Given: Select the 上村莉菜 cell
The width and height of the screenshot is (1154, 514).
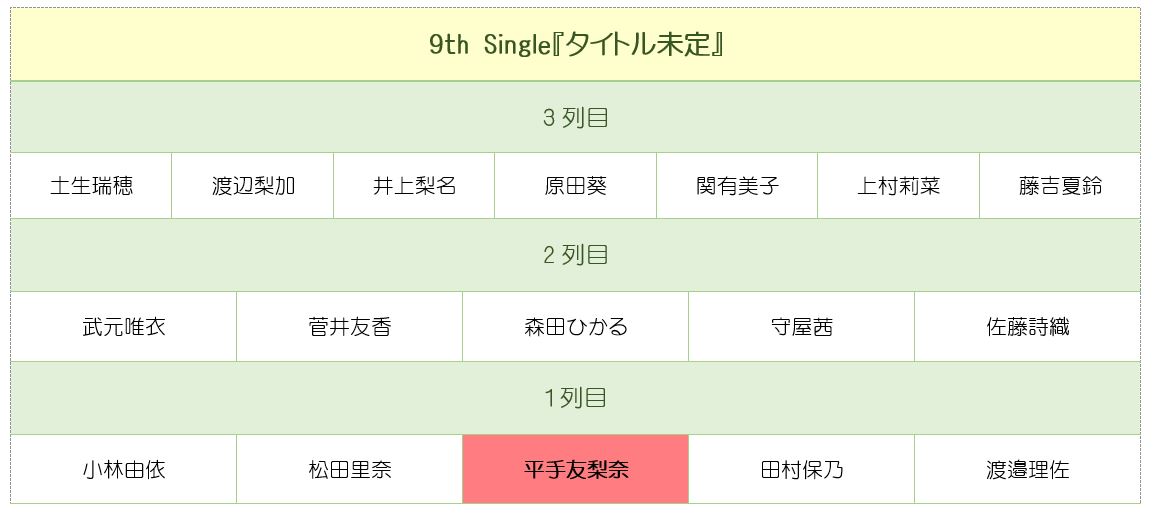Looking at the screenshot, I should point(898,186).
